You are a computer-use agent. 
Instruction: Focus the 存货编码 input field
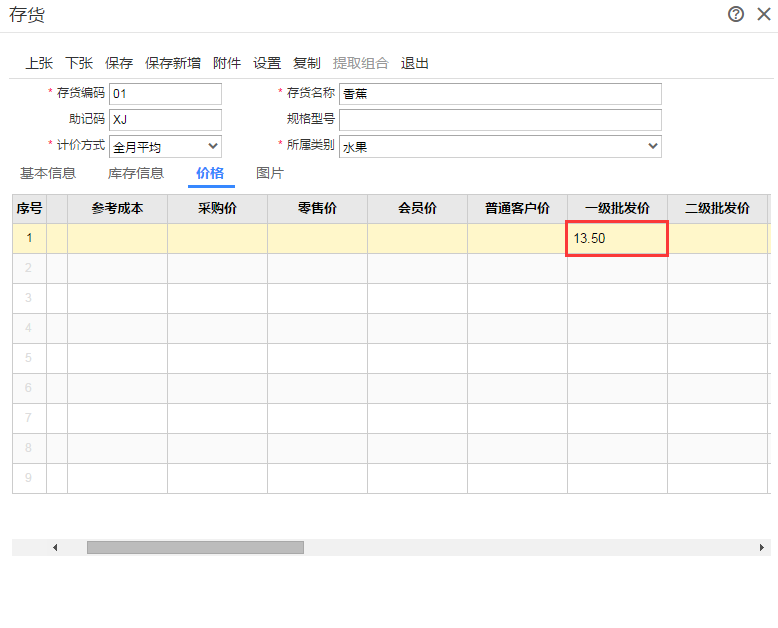point(165,94)
